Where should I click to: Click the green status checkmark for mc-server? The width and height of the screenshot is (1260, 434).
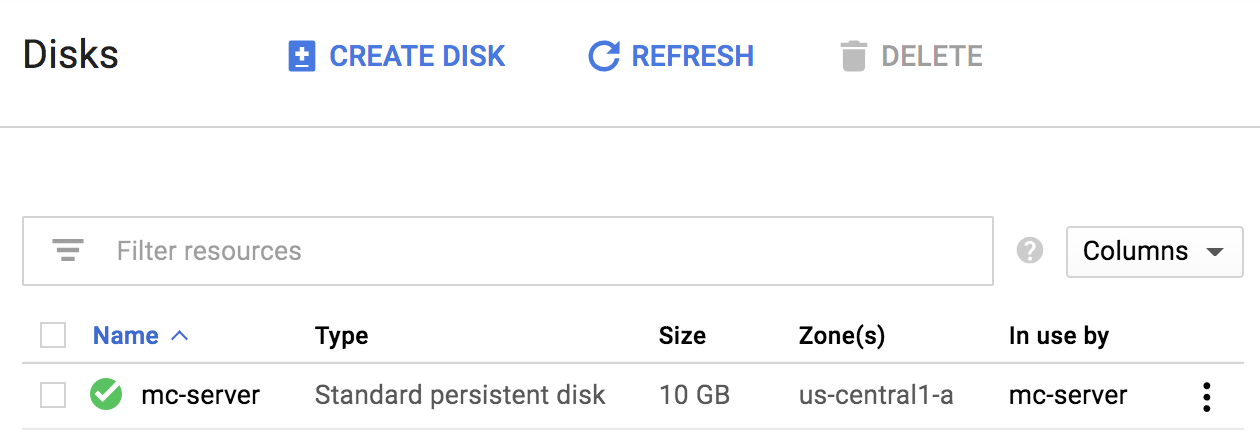pyautogui.click(x=105, y=395)
